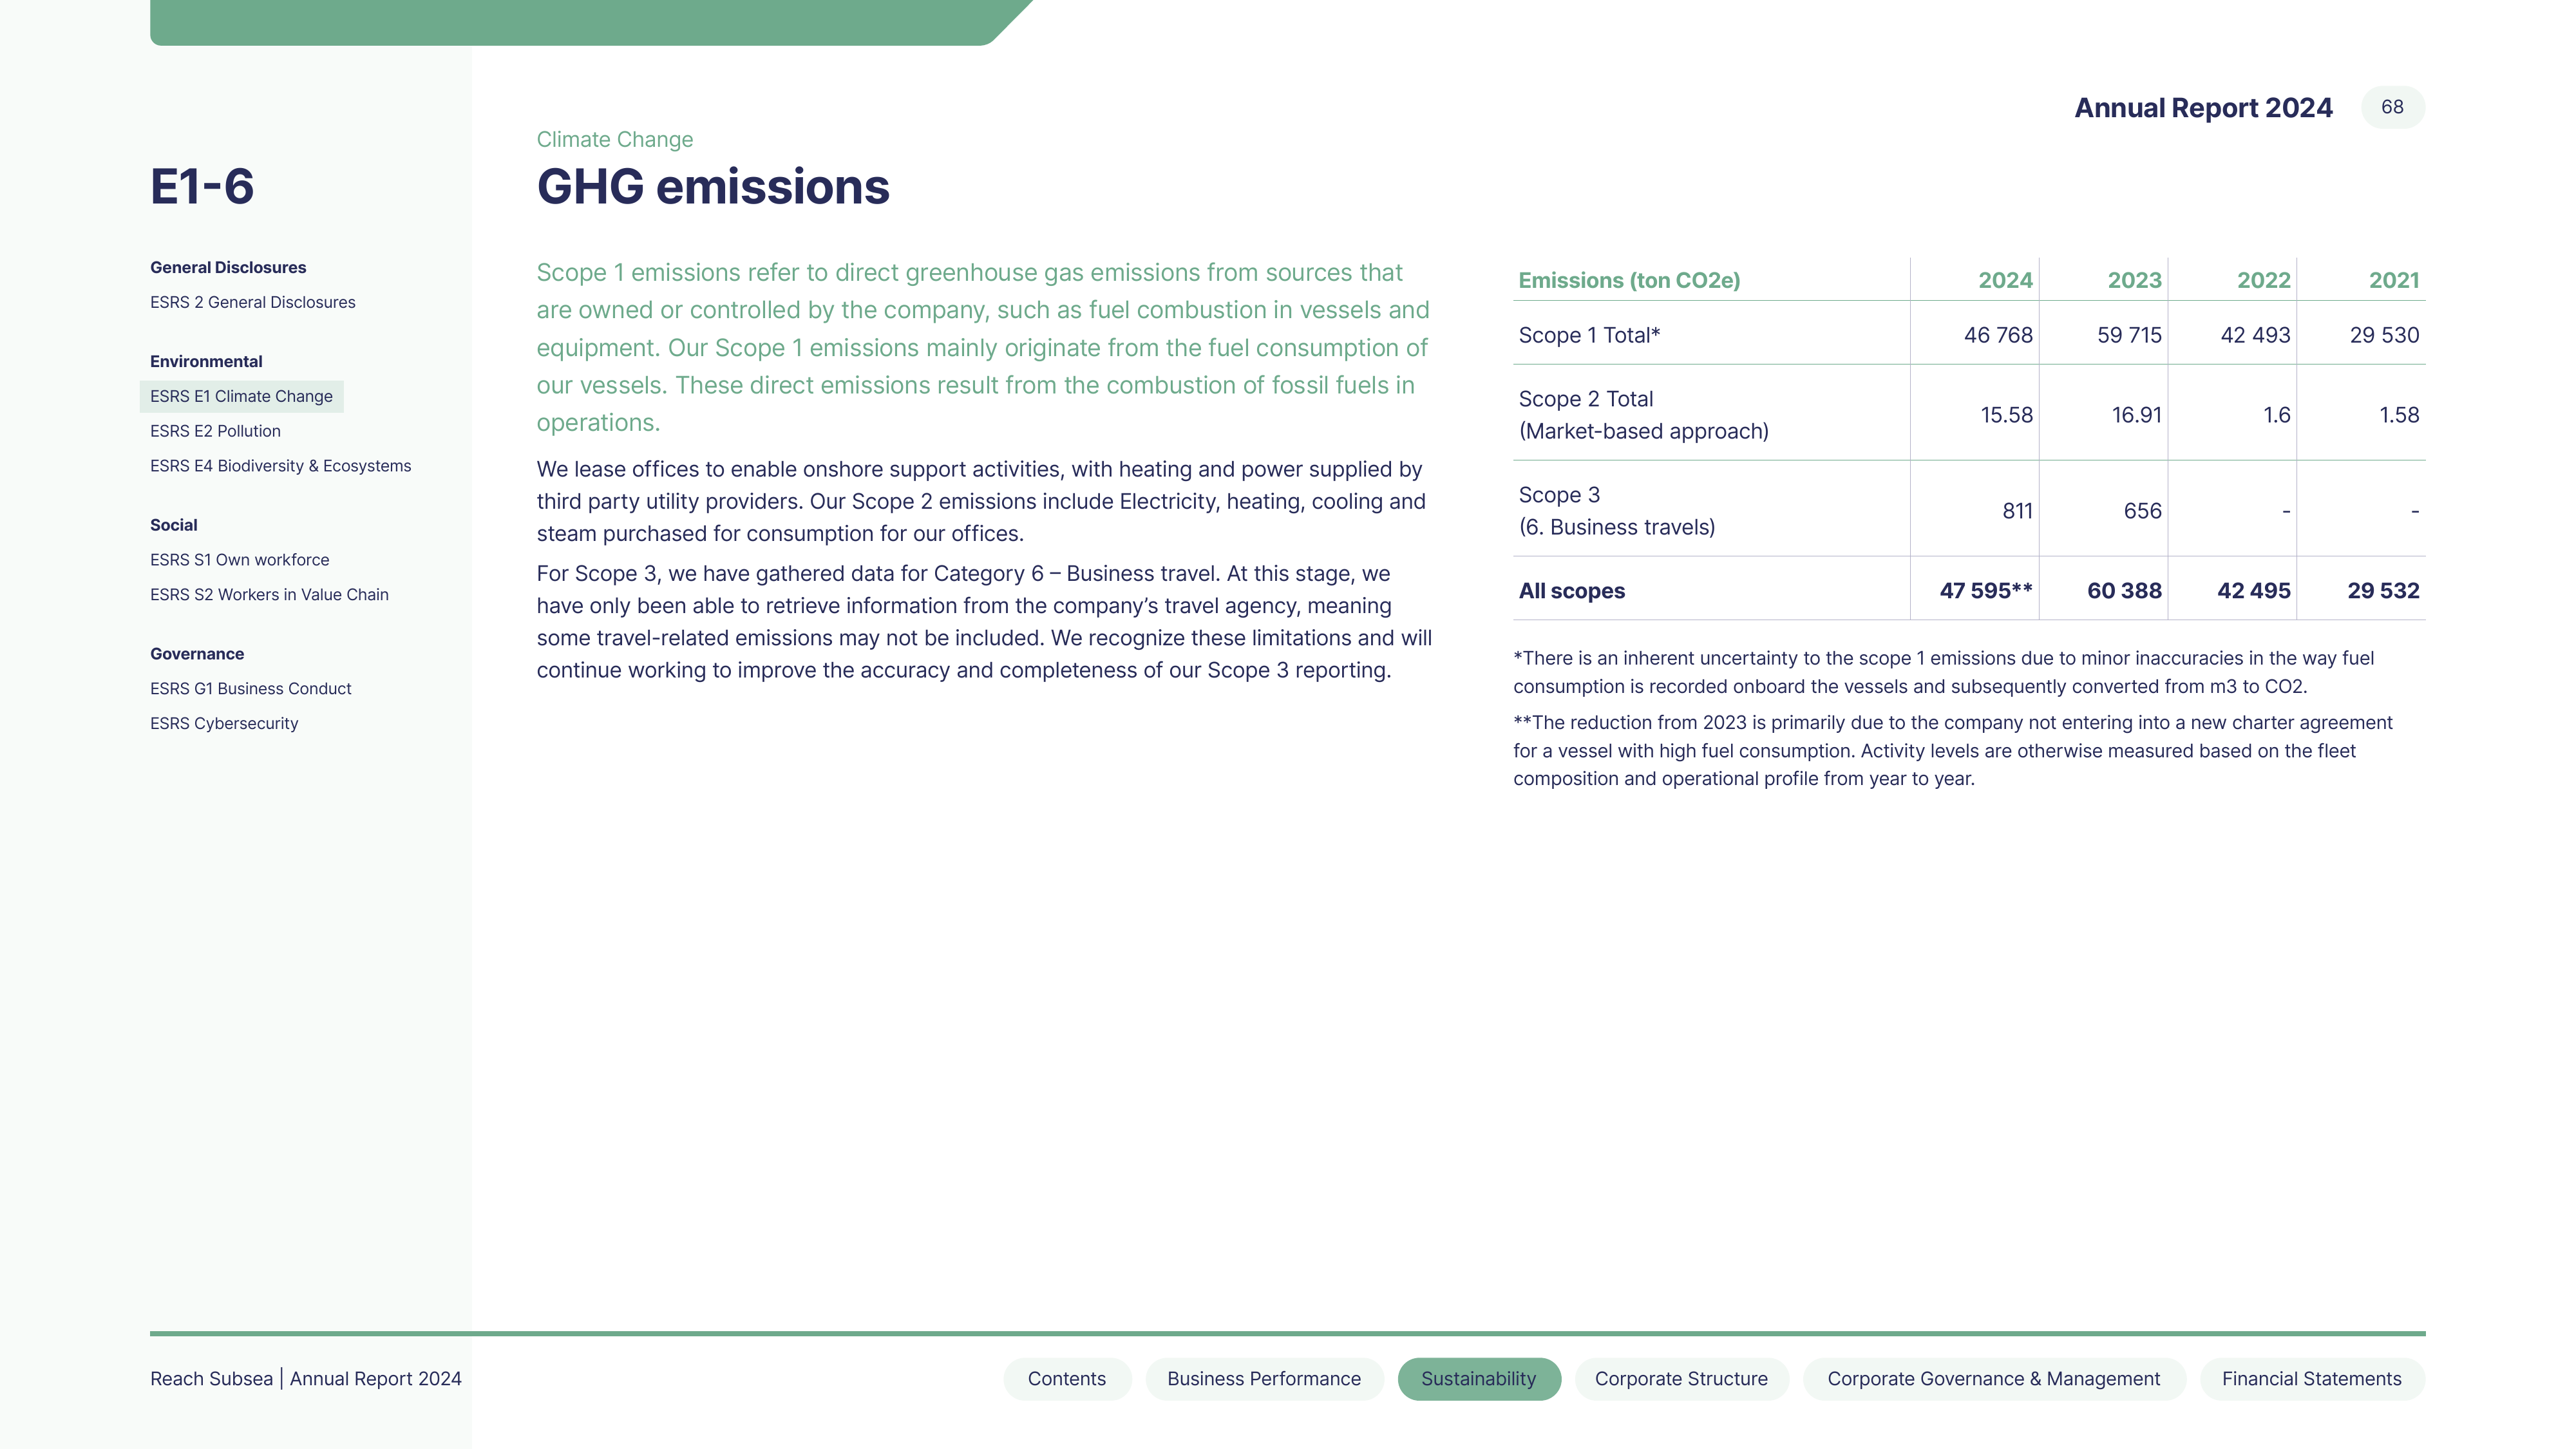The height and width of the screenshot is (1449, 2576).
Task: Click Emissions (ton CO2e) table header
Action: pyautogui.click(x=1629, y=281)
